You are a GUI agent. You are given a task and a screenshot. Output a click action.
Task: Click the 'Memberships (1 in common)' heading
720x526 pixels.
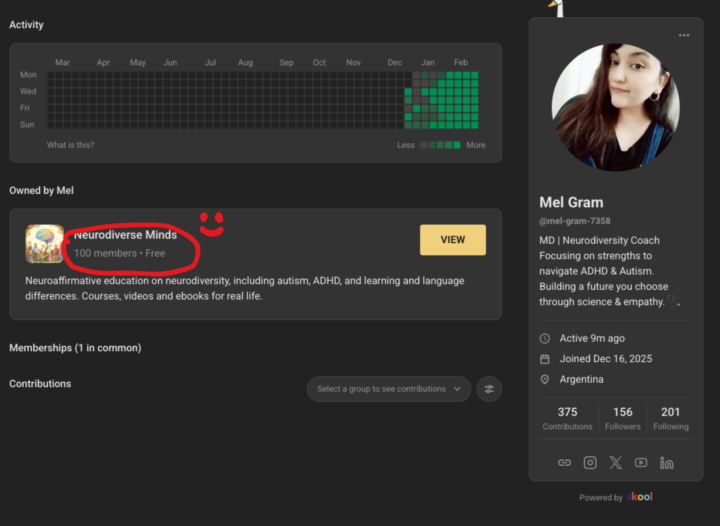pyautogui.click(x=75, y=348)
